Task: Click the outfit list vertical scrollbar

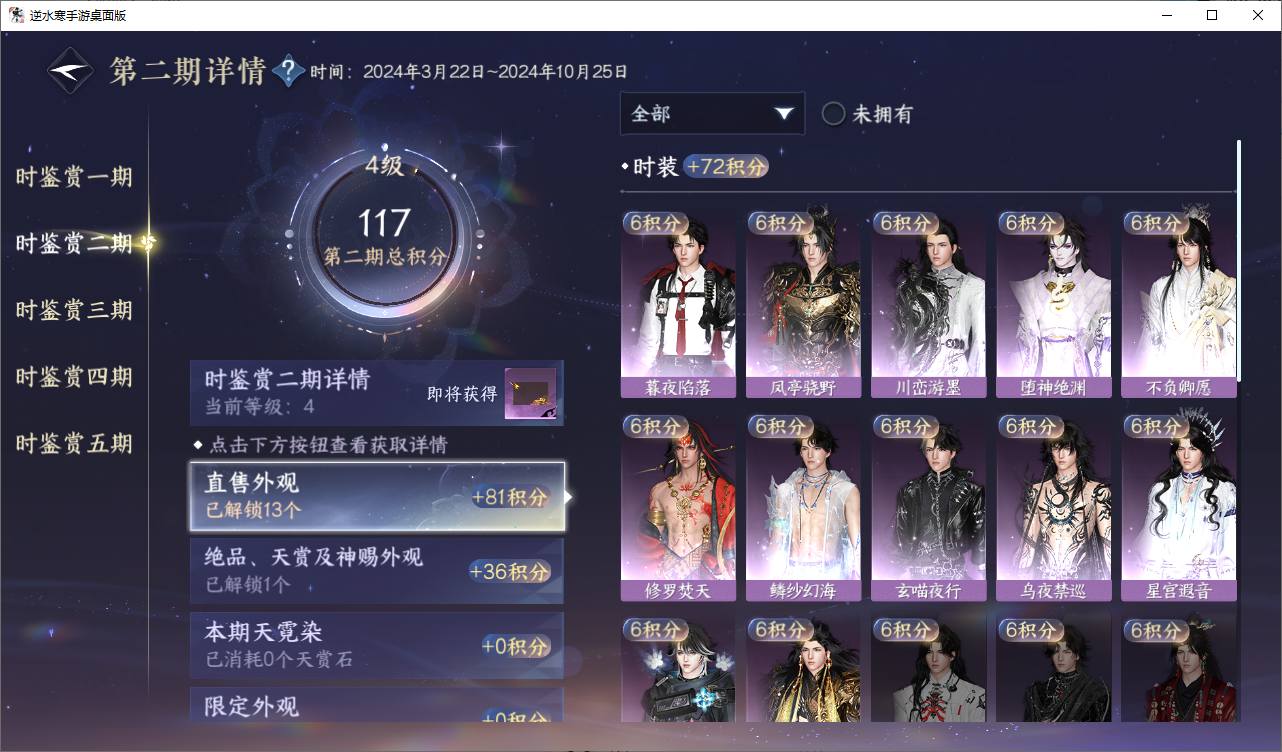Action: (x=1239, y=260)
